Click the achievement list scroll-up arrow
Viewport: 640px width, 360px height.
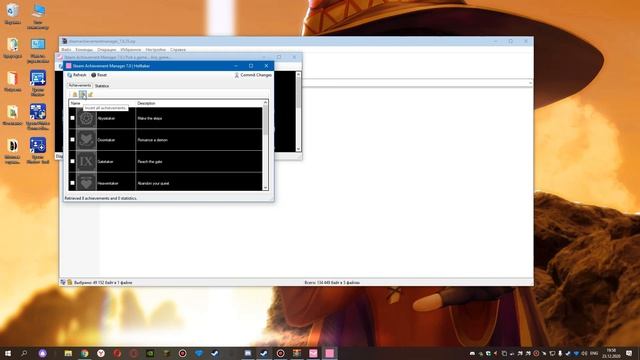point(266,102)
